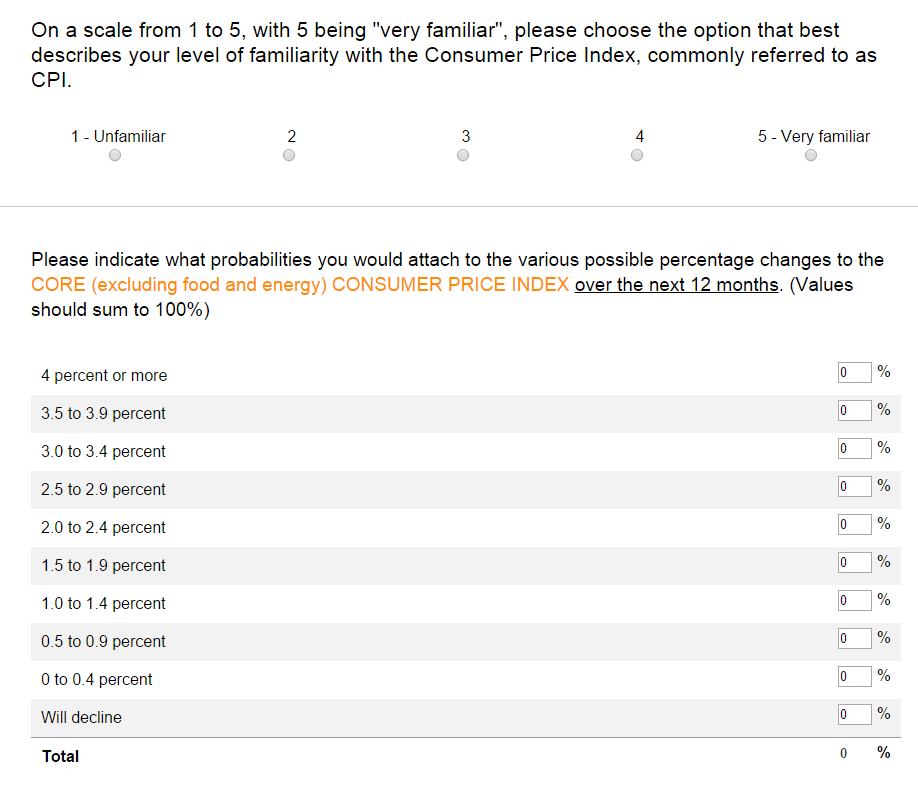
Task: Click the '4 percent or more' input box
Action: (x=854, y=372)
